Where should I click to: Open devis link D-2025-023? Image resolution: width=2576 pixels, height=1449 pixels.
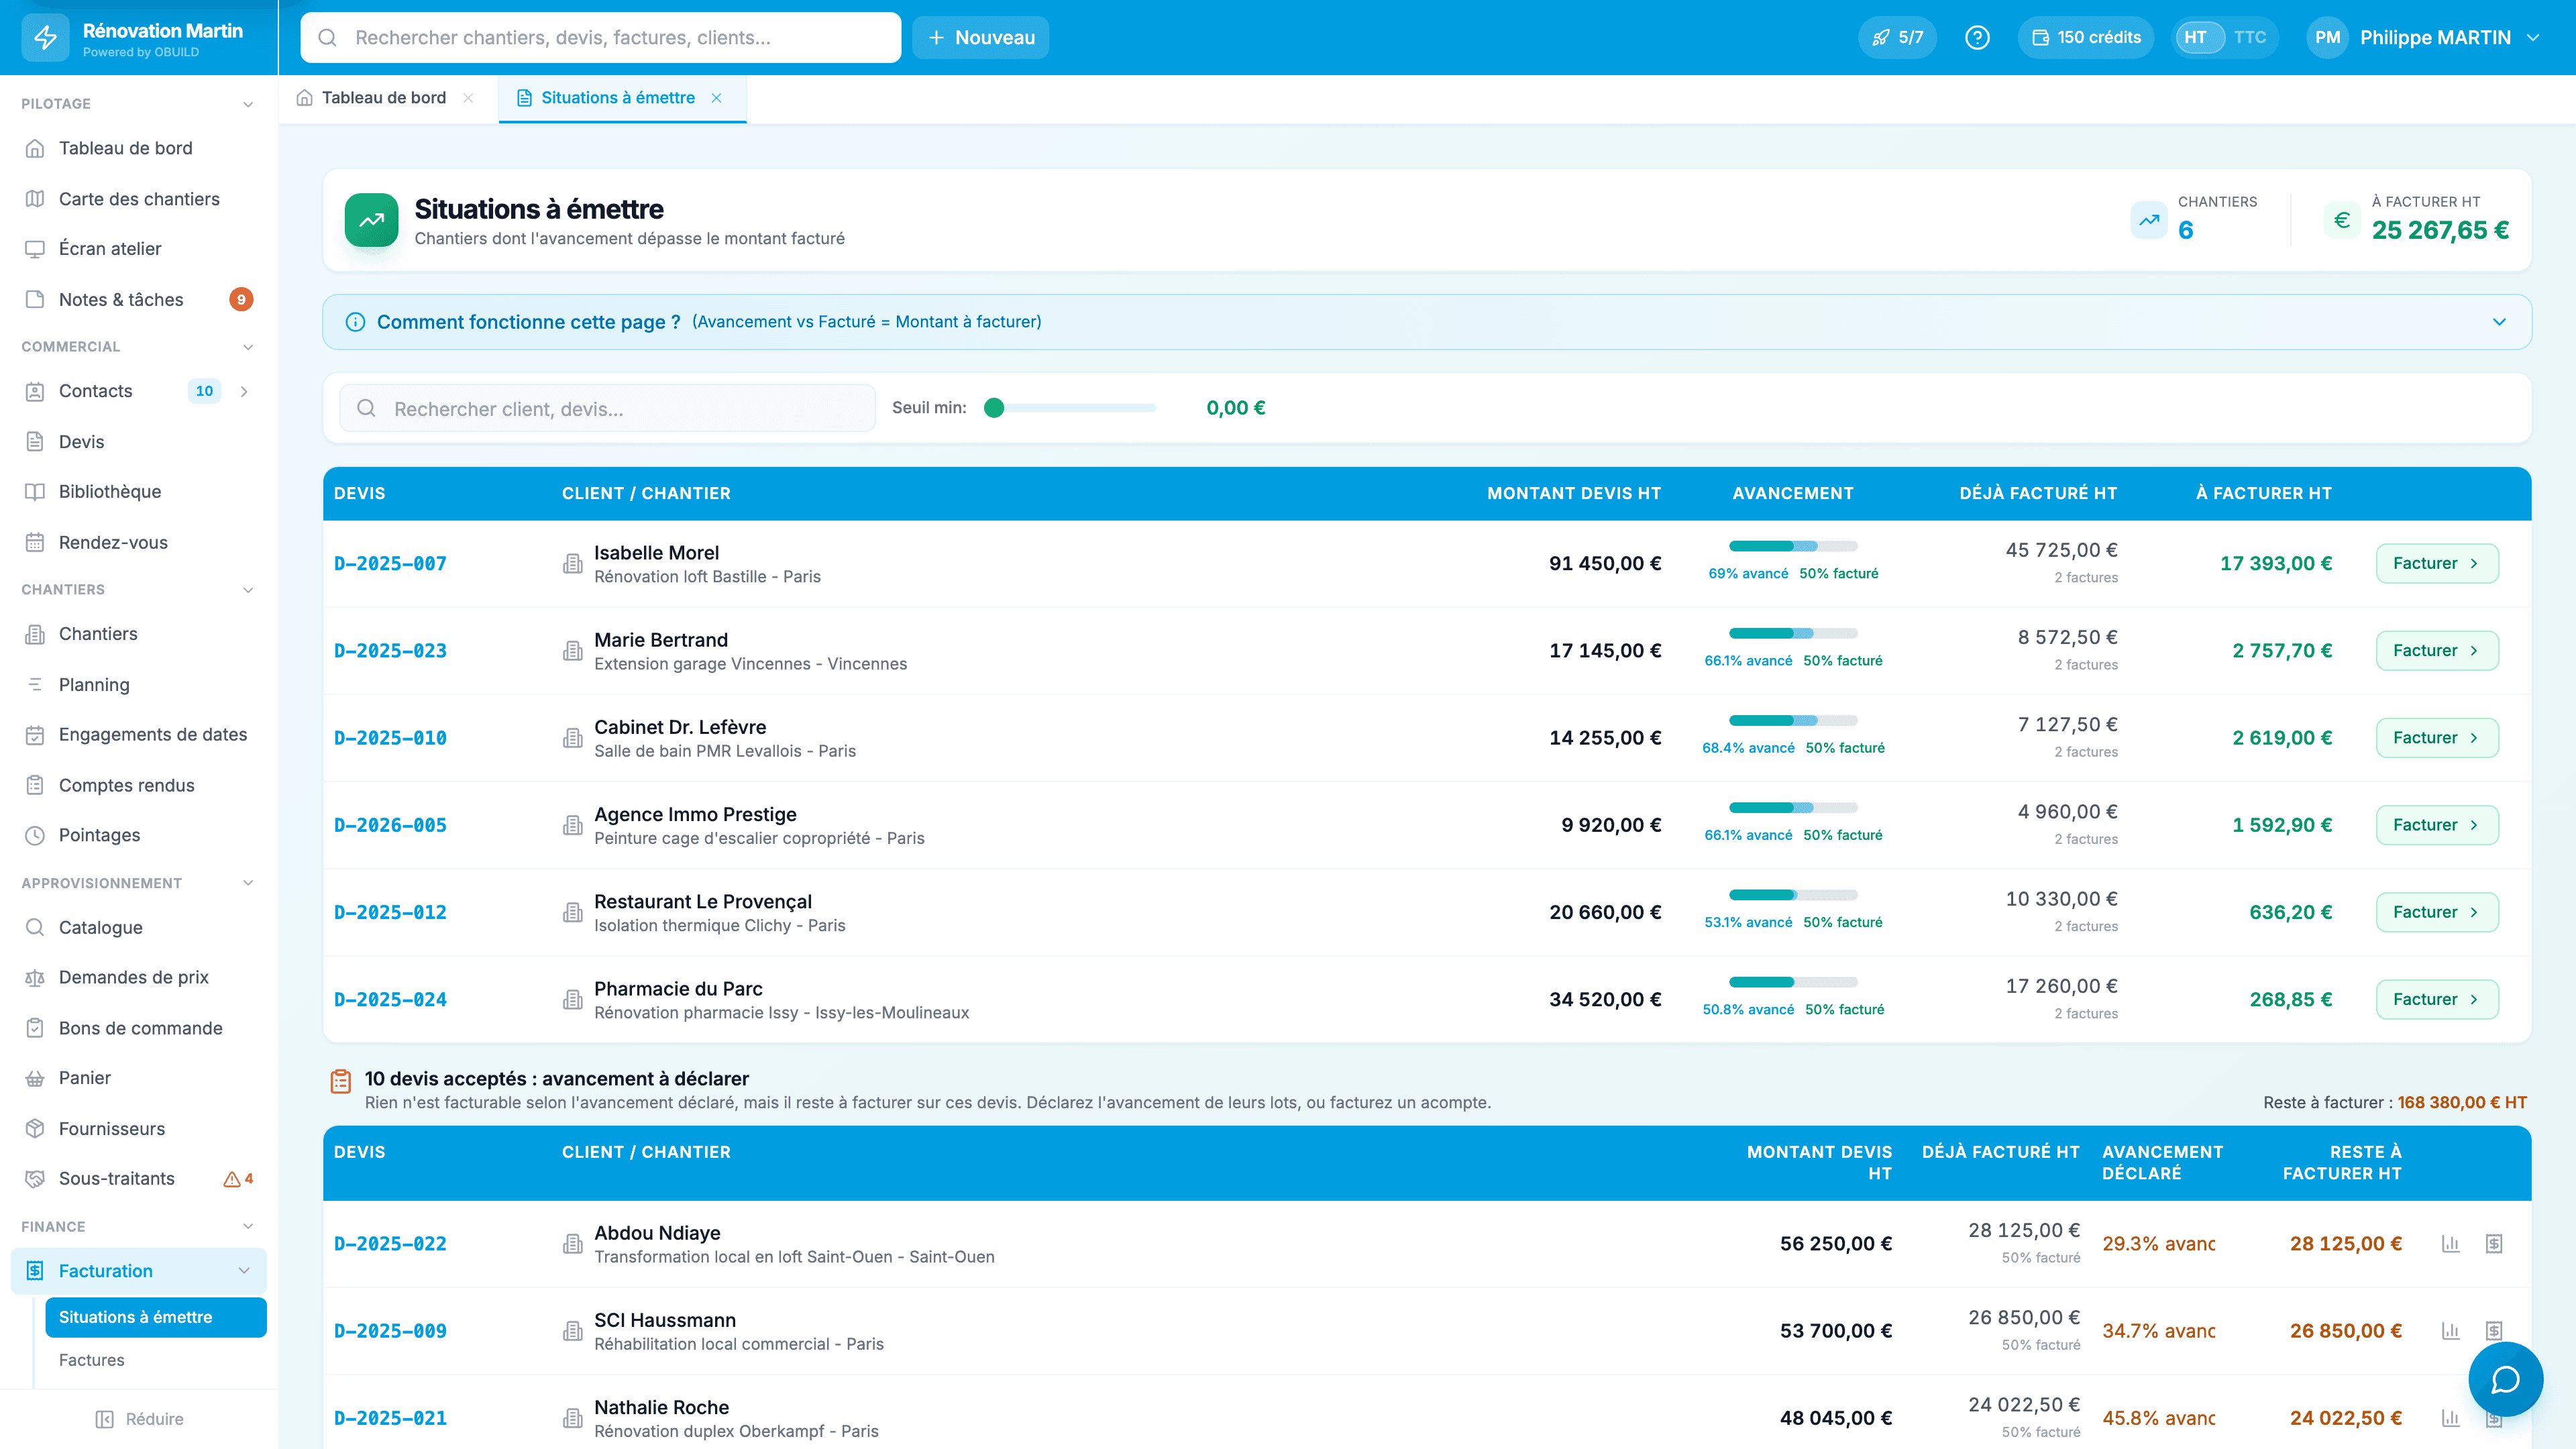coord(390,650)
